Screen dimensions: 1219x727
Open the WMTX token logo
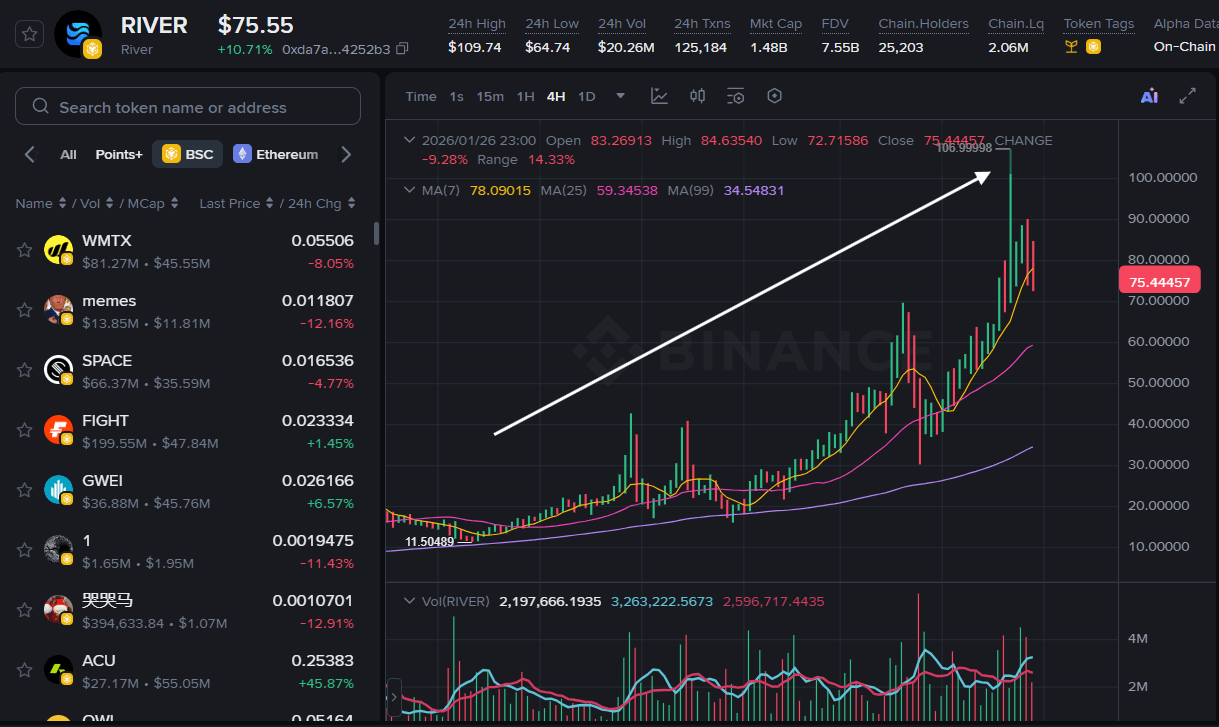(59, 251)
